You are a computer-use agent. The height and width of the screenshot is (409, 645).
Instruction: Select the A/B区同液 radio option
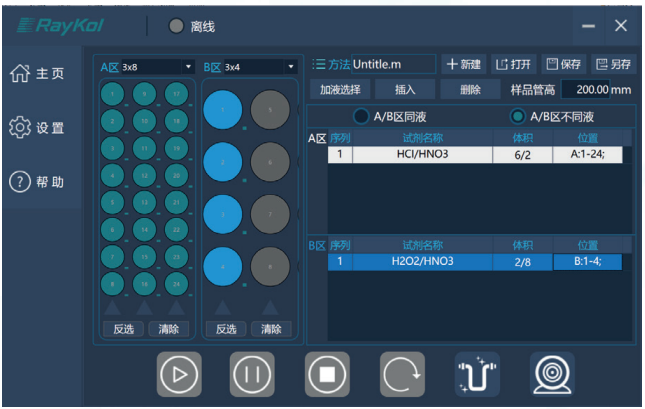[390, 115]
